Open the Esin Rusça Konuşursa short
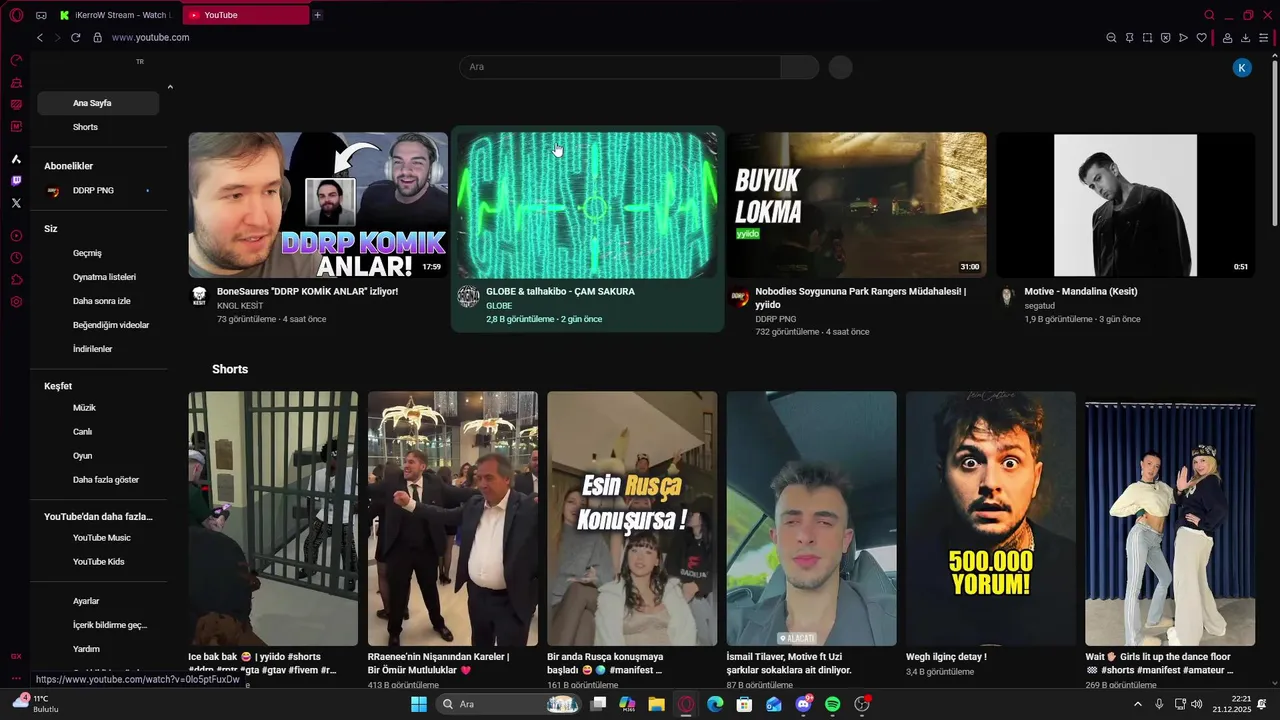 [x=632, y=518]
